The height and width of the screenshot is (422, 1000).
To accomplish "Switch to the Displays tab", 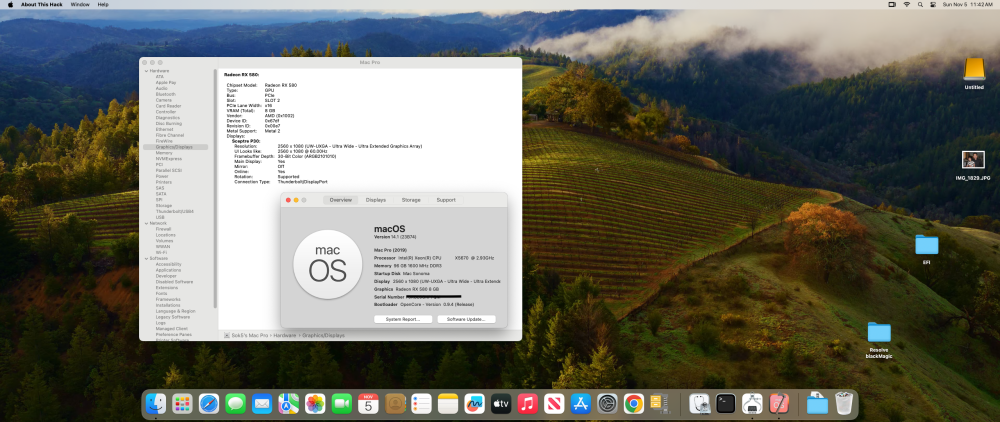I will coord(376,200).
